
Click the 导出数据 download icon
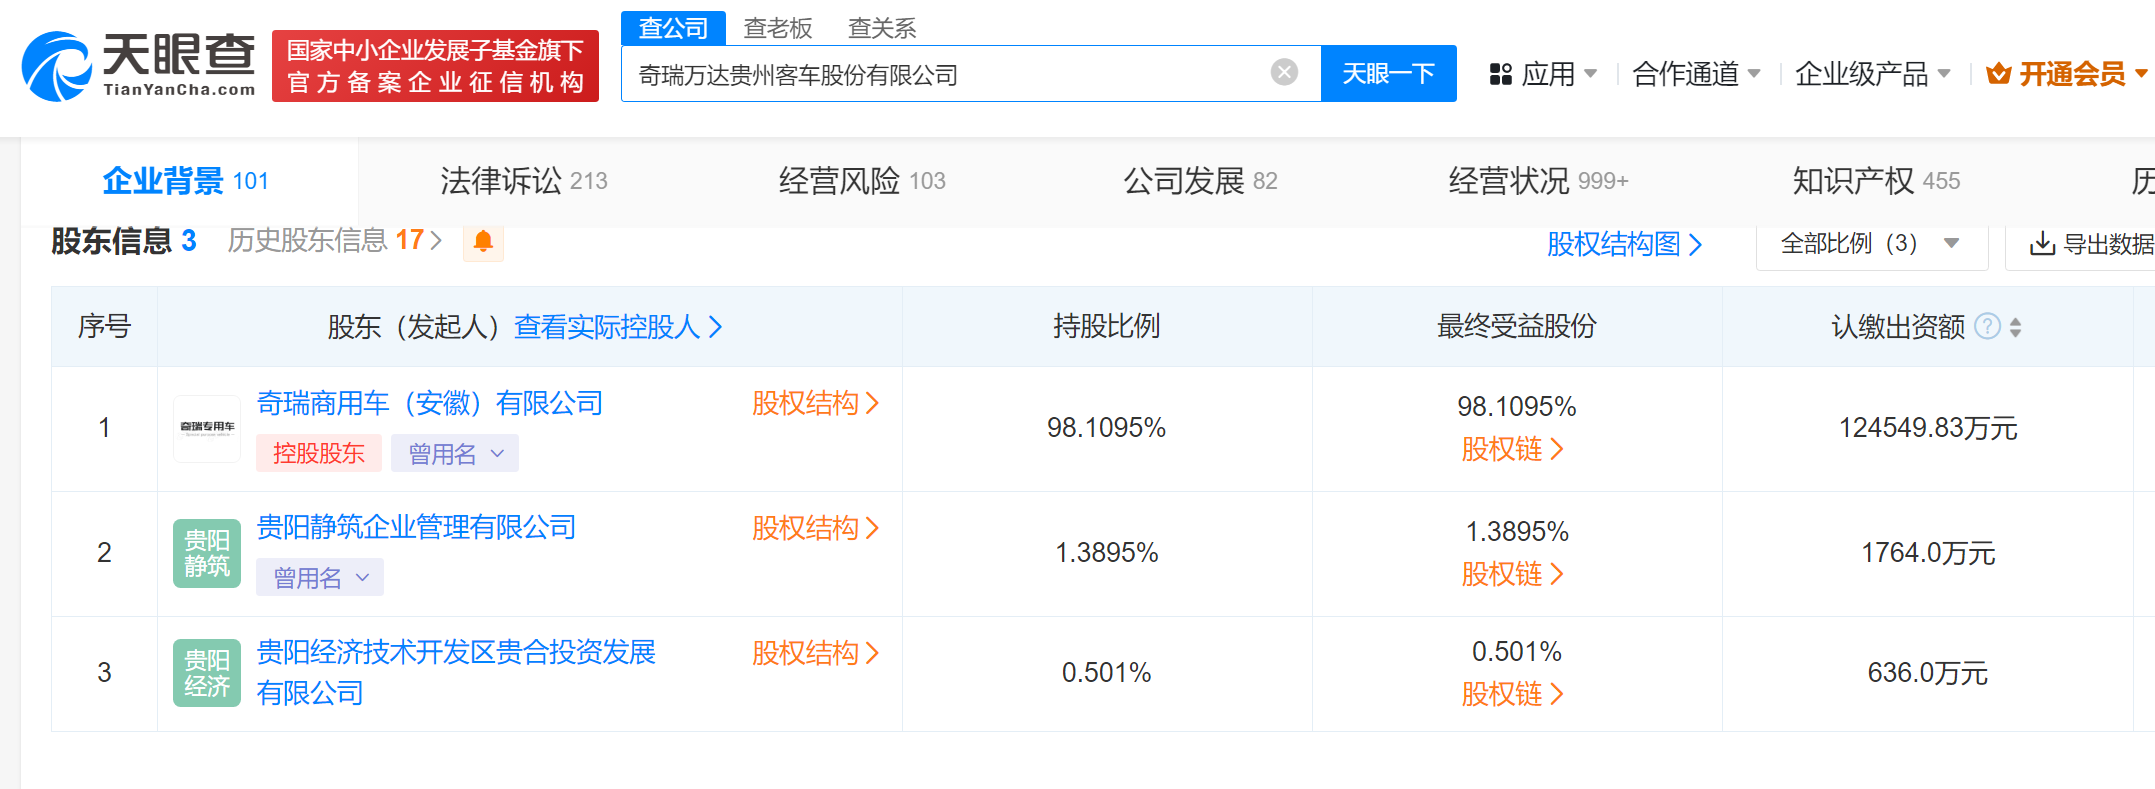[x=2042, y=244]
